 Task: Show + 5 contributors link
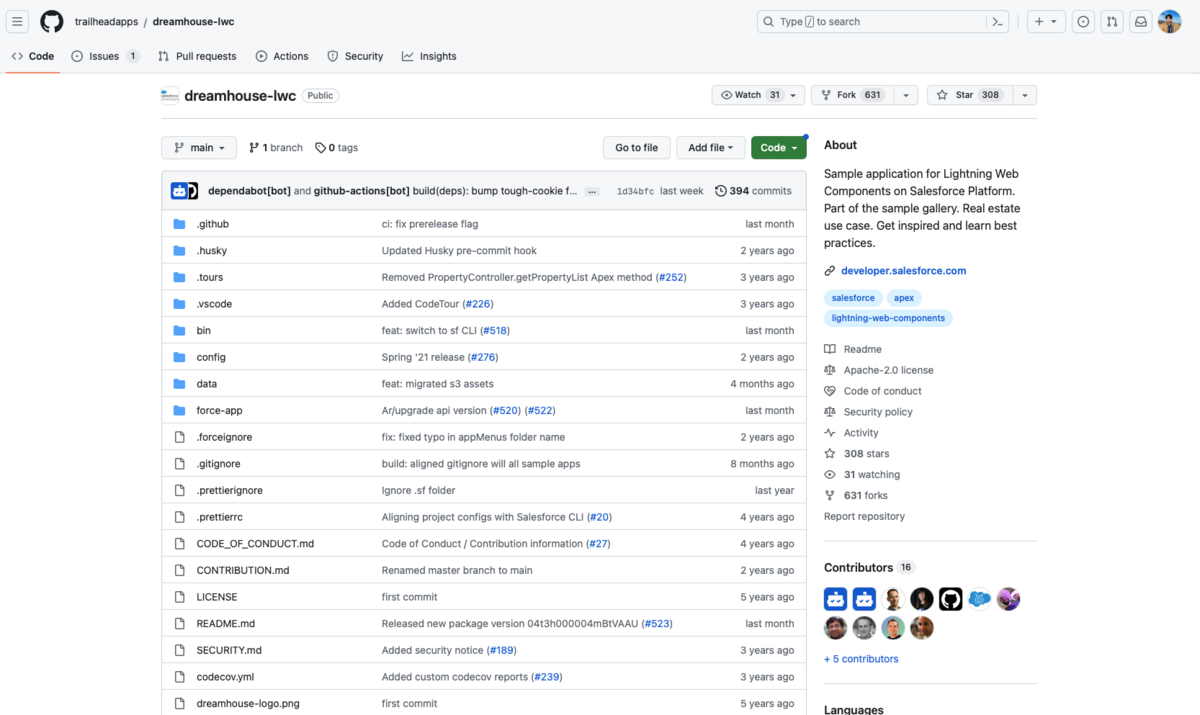click(x=861, y=659)
